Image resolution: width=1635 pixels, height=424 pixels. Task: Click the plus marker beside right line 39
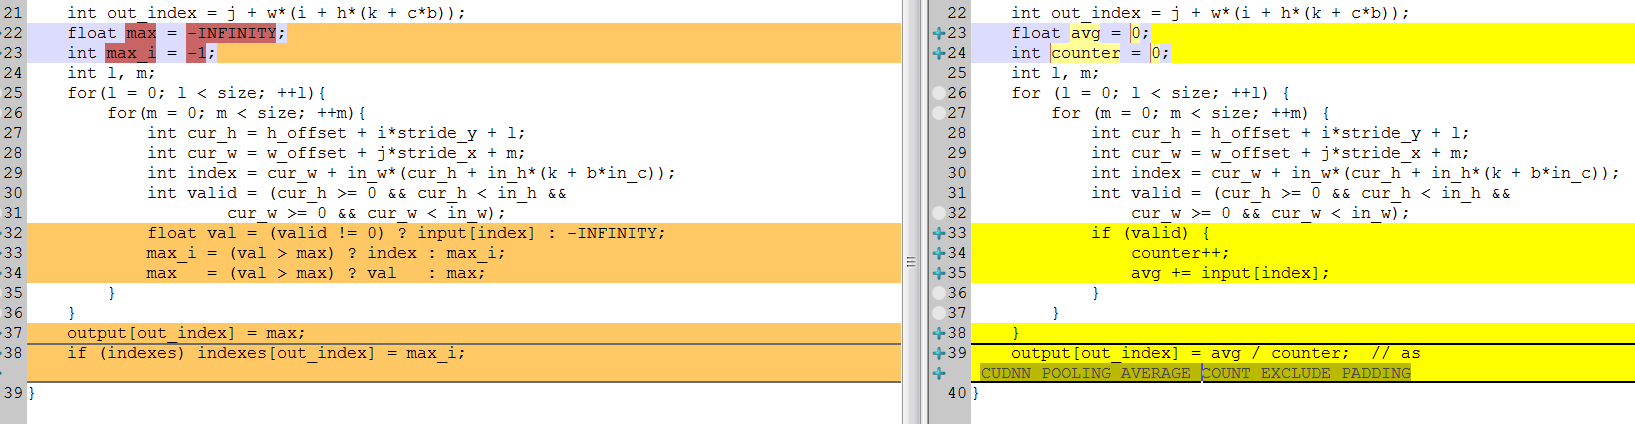tap(939, 353)
